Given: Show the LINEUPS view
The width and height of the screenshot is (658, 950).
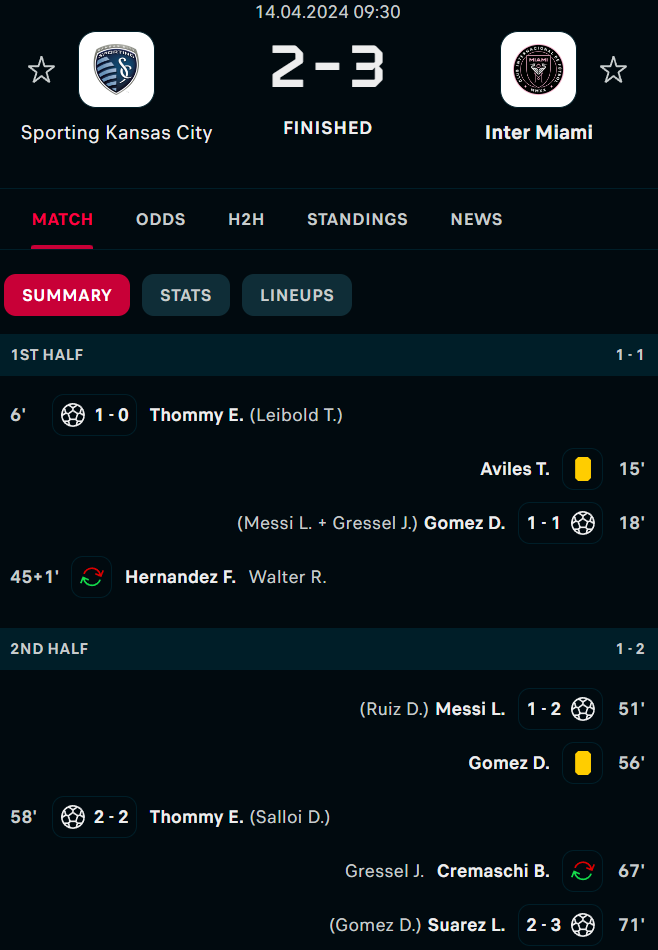Looking at the screenshot, I should [297, 295].
